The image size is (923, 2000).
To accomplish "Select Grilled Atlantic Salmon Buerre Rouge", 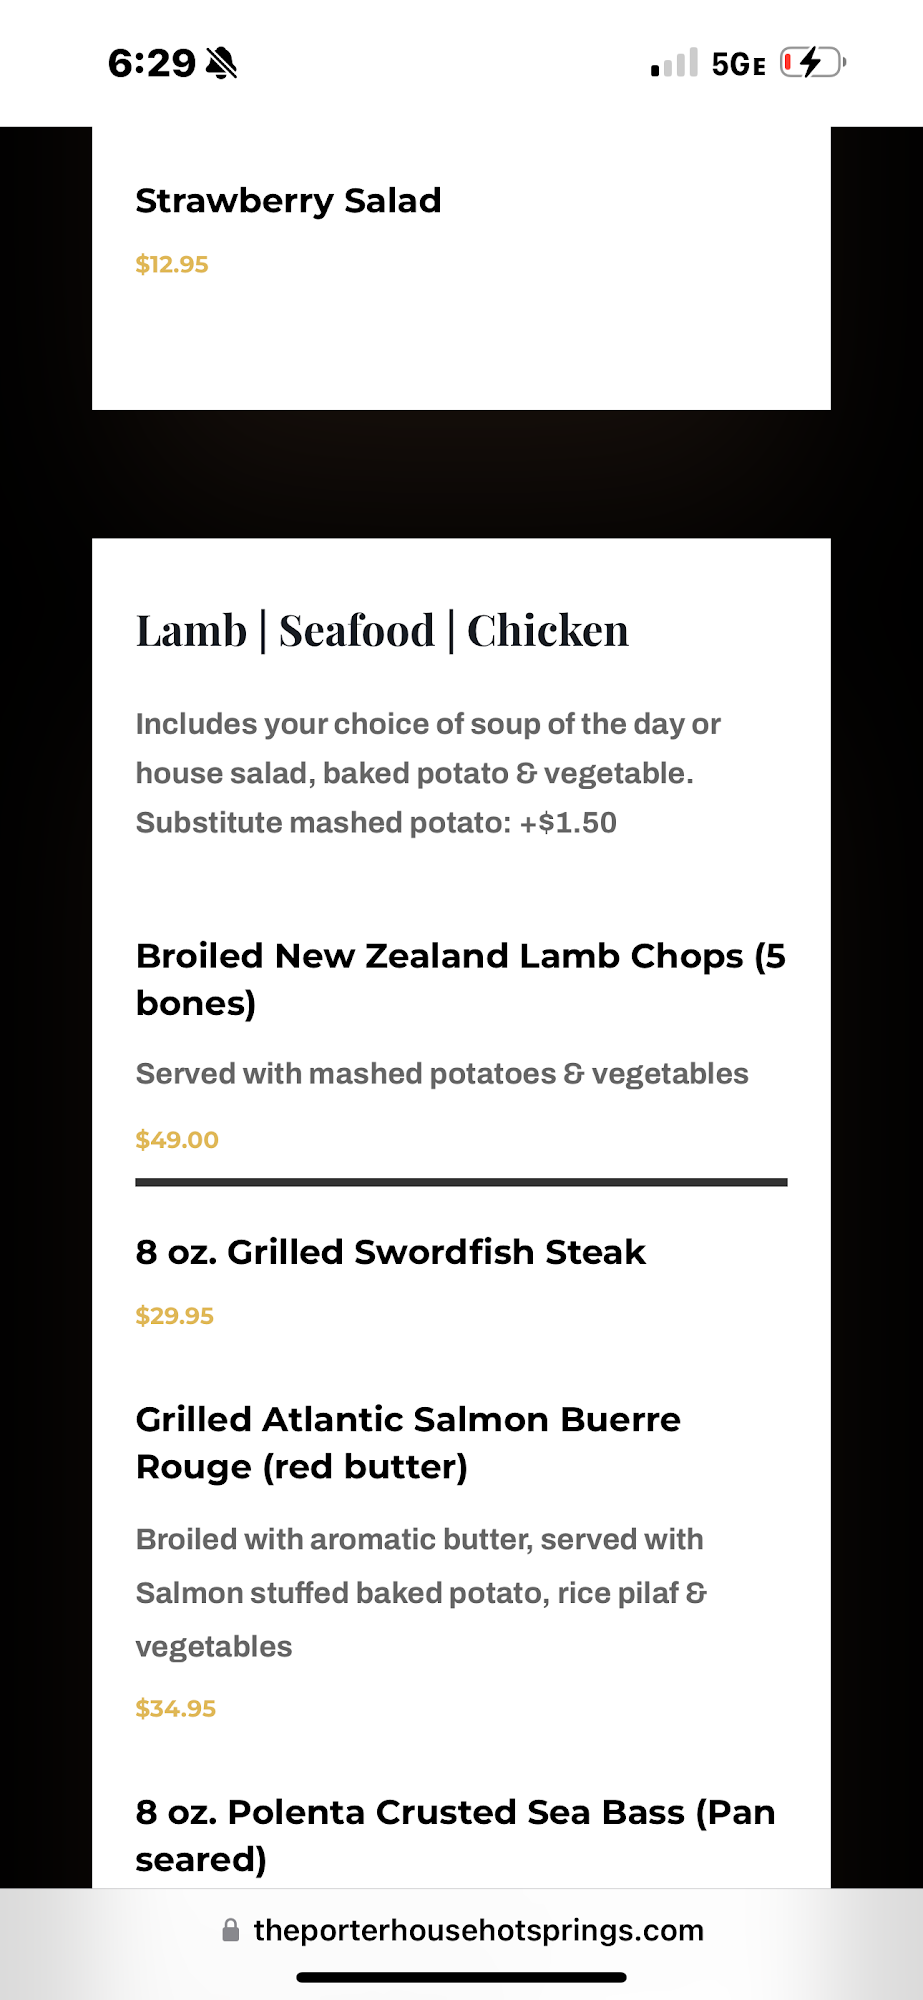I will coord(408,1443).
